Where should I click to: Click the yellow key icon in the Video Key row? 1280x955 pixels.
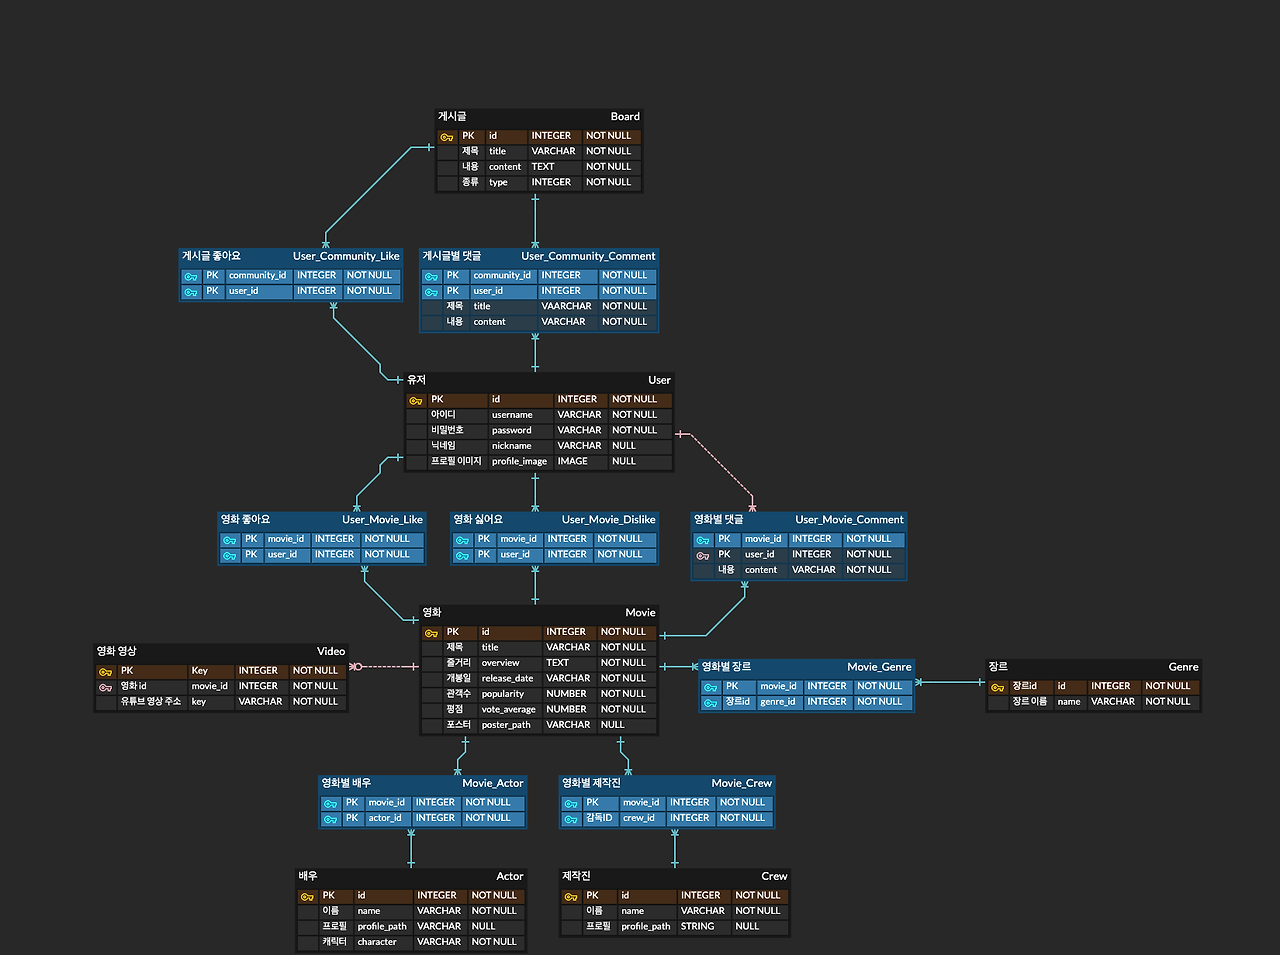pos(105,673)
